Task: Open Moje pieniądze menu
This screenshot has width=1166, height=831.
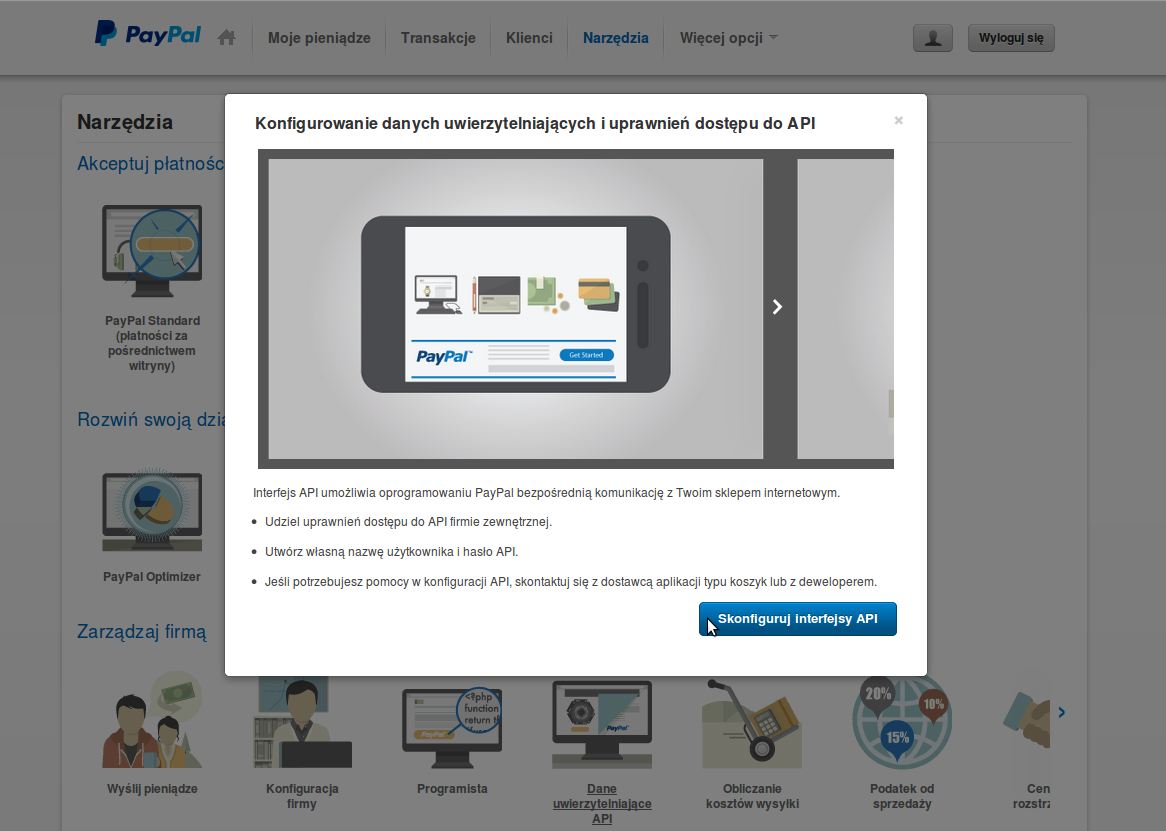Action: [x=319, y=38]
